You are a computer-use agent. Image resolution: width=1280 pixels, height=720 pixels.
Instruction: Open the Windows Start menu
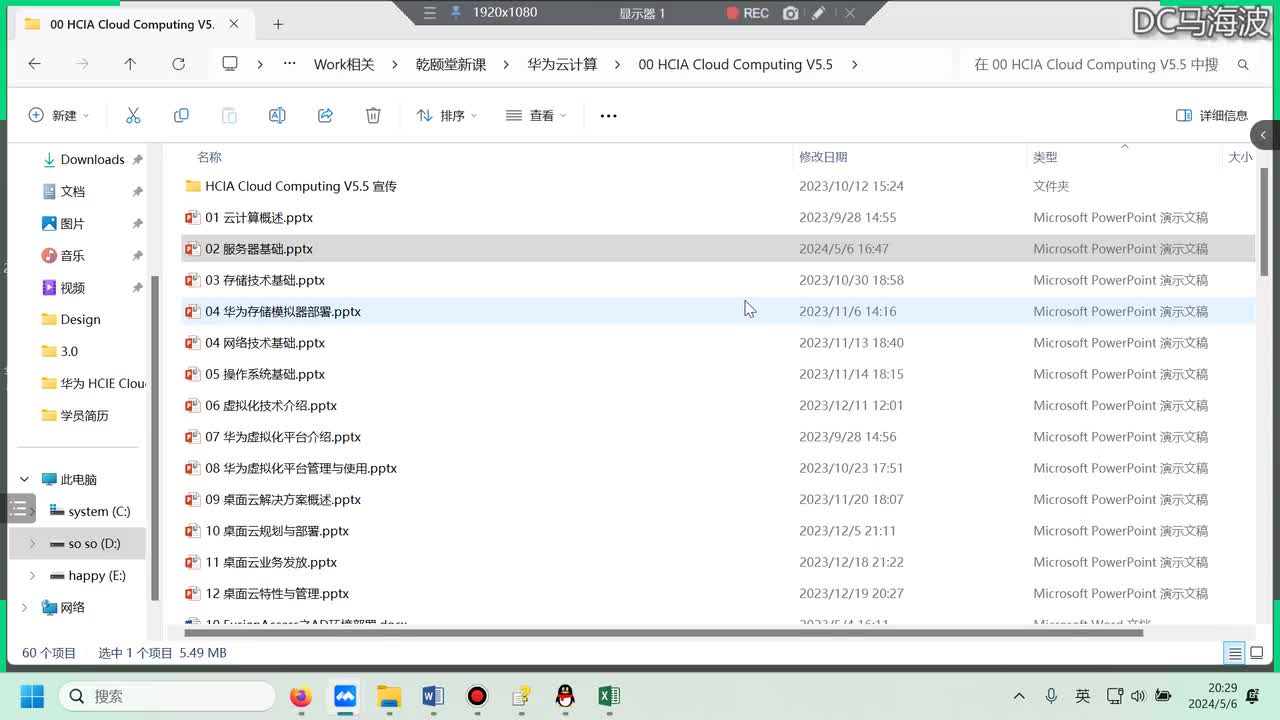(x=33, y=696)
